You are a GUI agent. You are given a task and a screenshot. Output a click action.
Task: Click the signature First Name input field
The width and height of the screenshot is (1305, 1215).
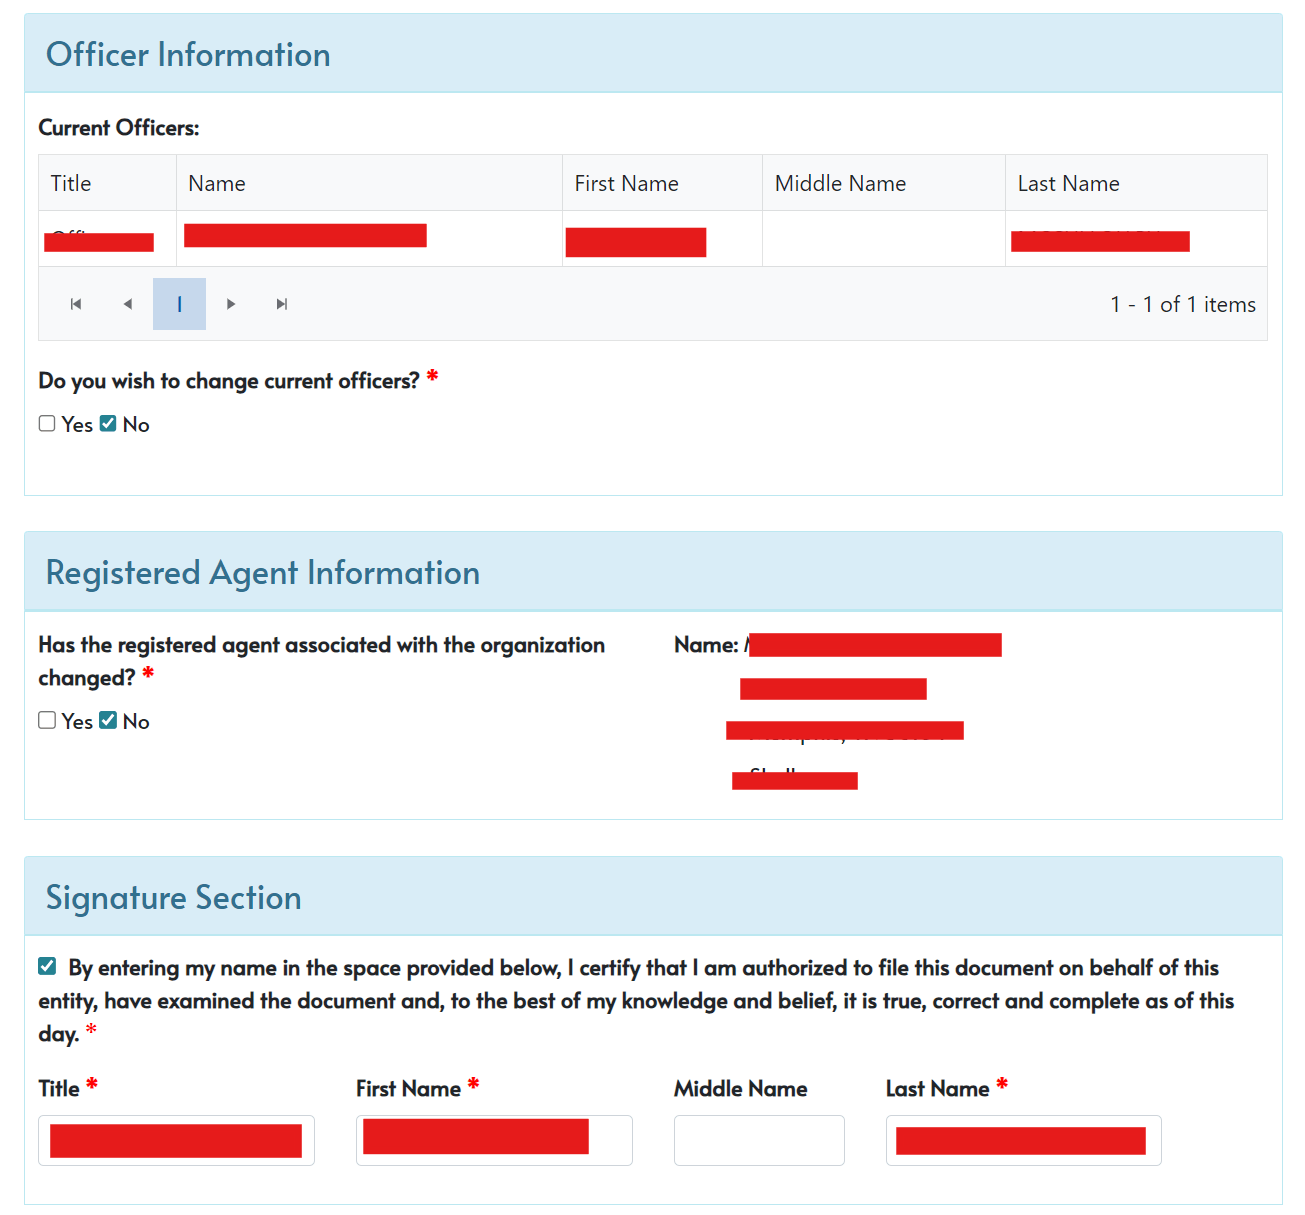pos(494,1140)
